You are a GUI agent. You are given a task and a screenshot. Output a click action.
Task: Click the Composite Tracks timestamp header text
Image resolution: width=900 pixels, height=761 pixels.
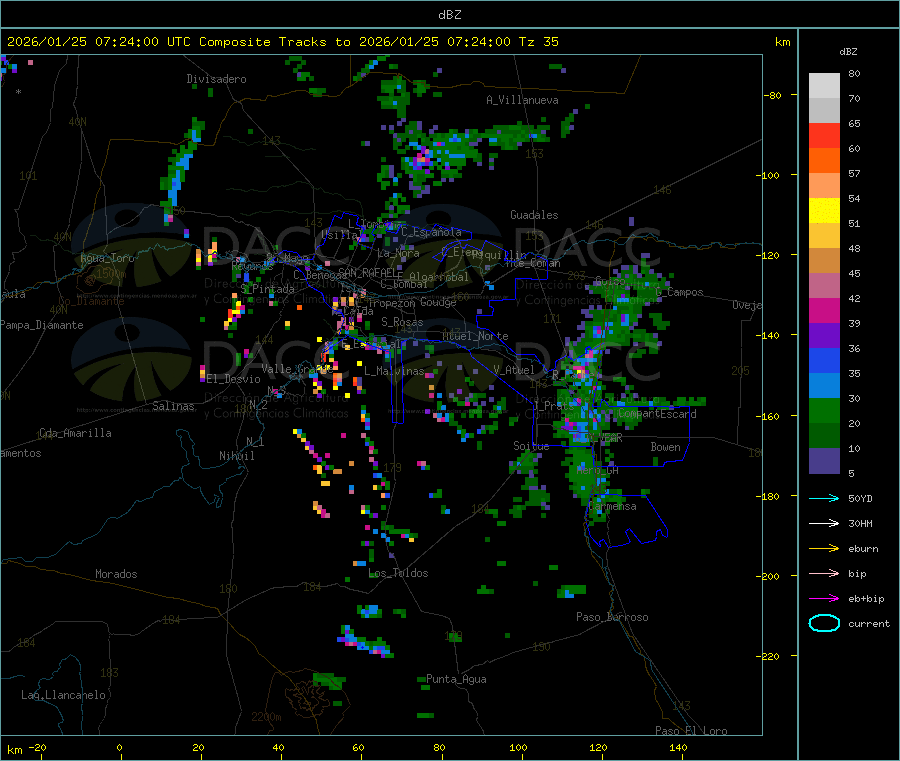click(282, 42)
